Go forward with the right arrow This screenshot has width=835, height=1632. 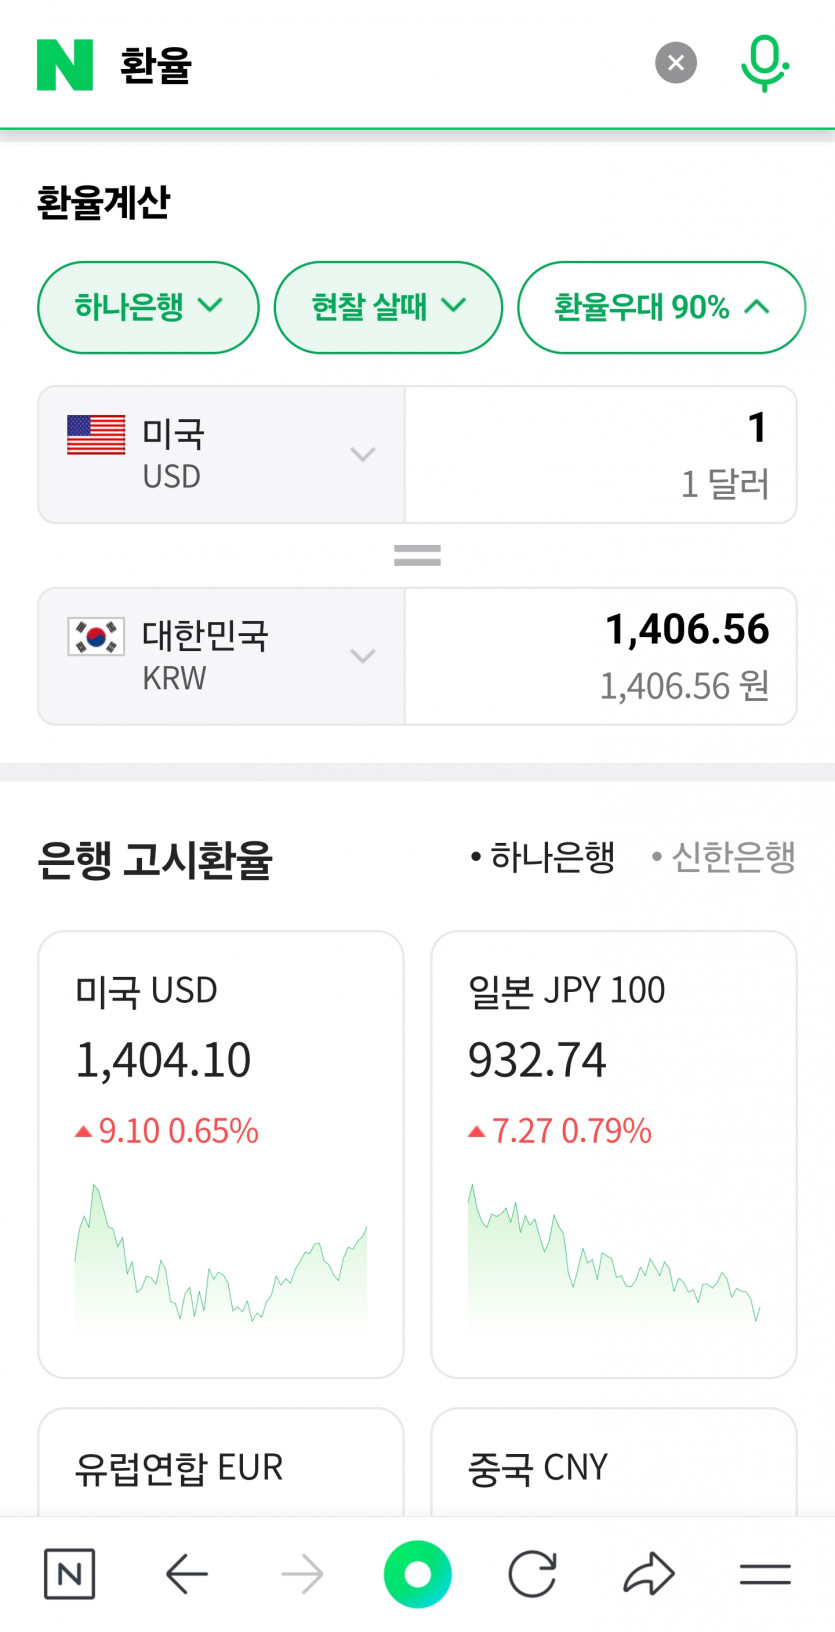pyautogui.click(x=302, y=1575)
